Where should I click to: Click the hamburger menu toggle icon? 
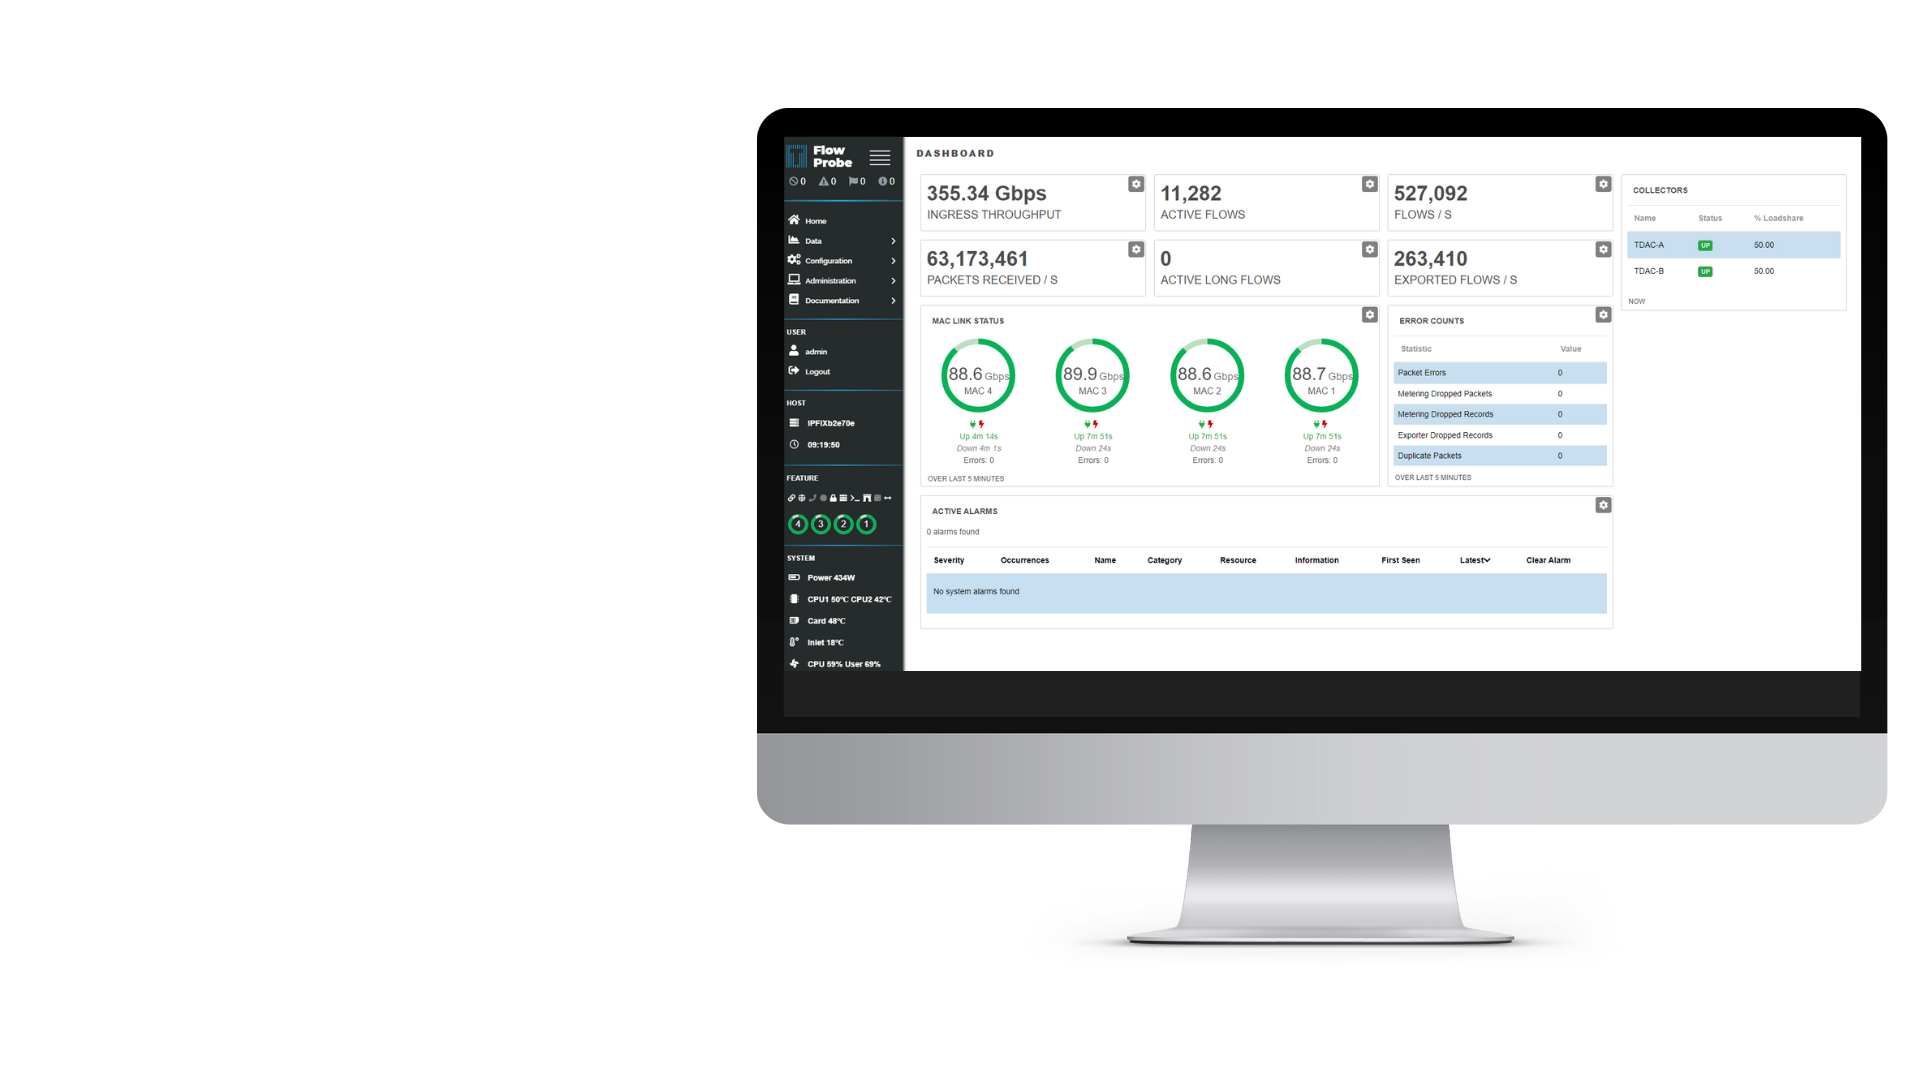pyautogui.click(x=880, y=157)
